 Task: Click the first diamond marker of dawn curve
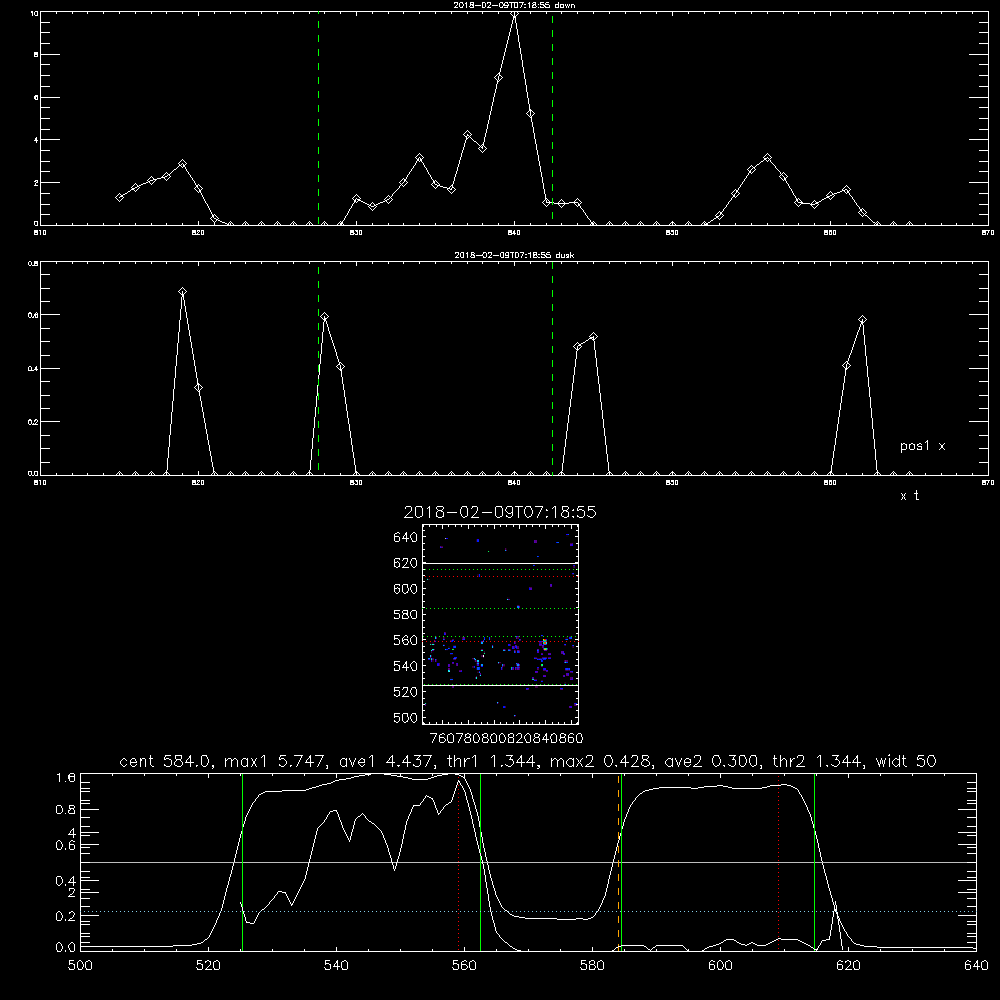pyautogui.click(x=119, y=198)
